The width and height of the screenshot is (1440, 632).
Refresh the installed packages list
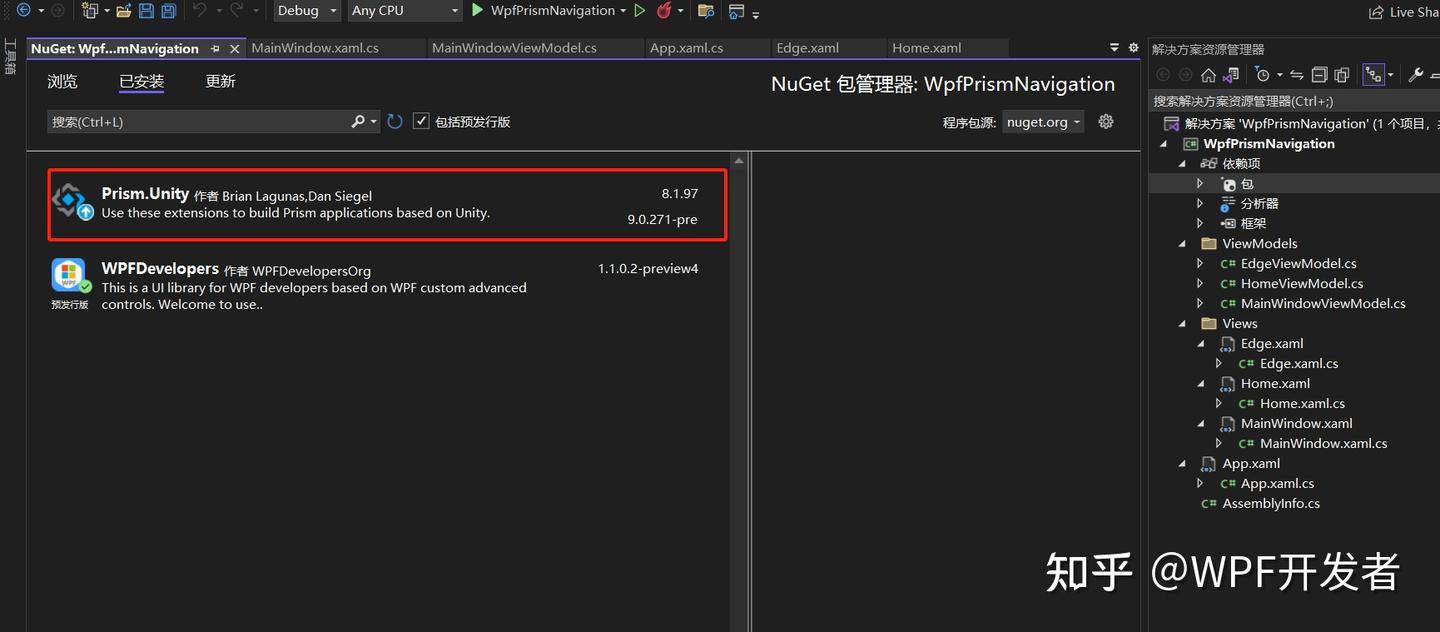tap(394, 120)
